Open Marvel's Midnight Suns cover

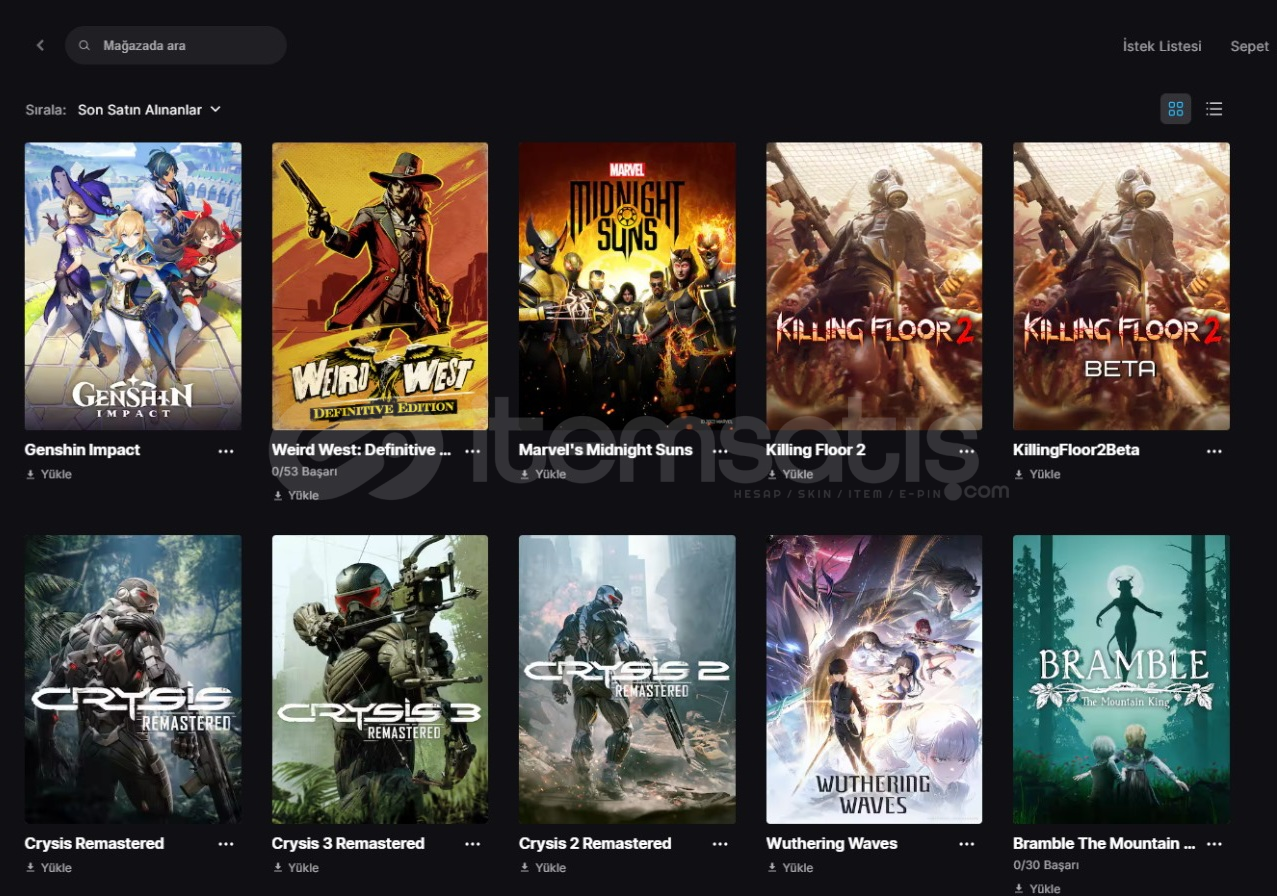(x=627, y=286)
